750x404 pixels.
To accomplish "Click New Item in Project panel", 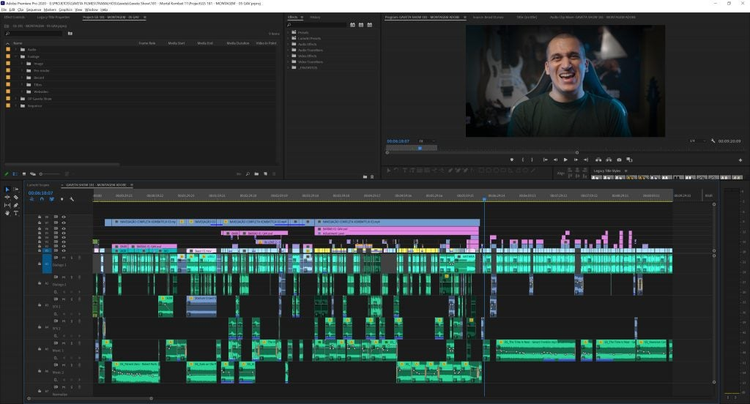I will pos(265,174).
